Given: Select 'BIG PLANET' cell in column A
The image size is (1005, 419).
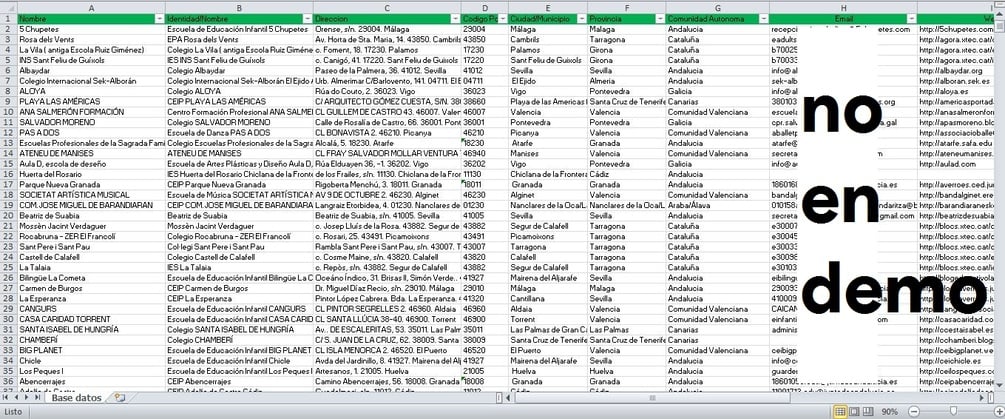Looking at the screenshot, I should point(91,350).
